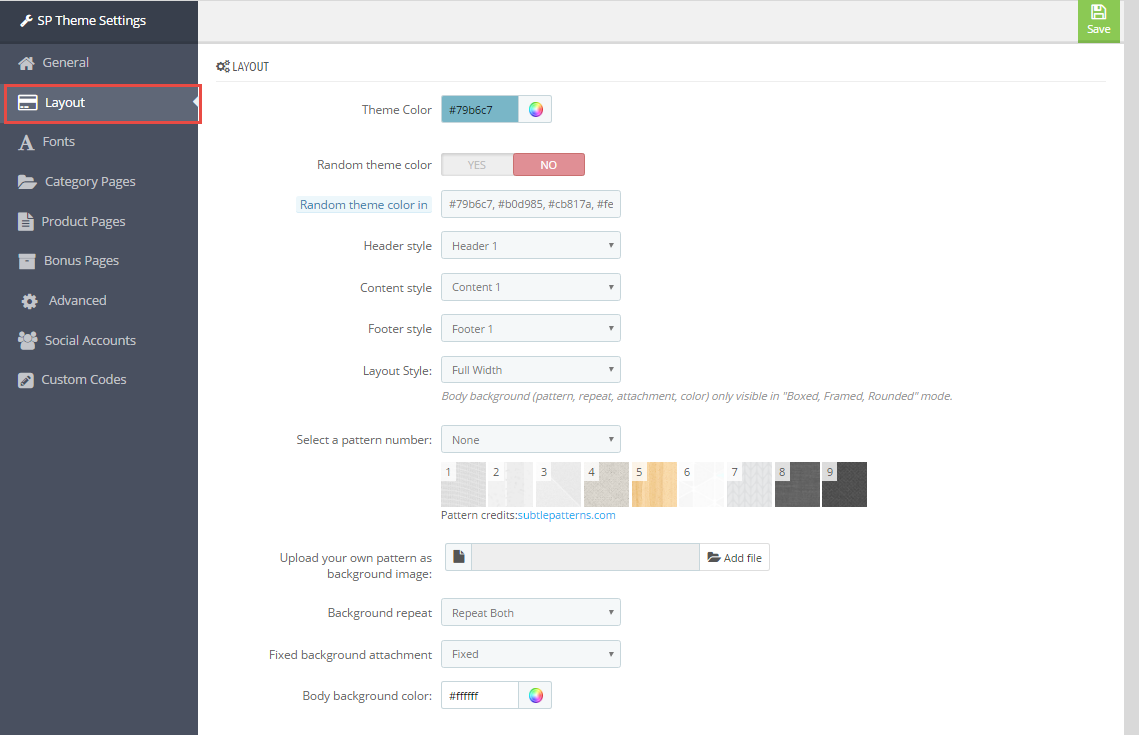Open the Fixed background attachment dropdown

coord(530,654)
